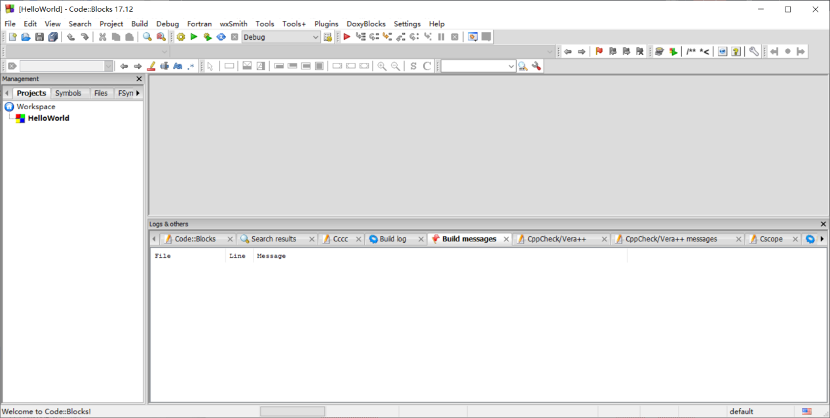Screen dimensions: 830x418
Task: Click the Save all files icon
Action: click(53, 37)
